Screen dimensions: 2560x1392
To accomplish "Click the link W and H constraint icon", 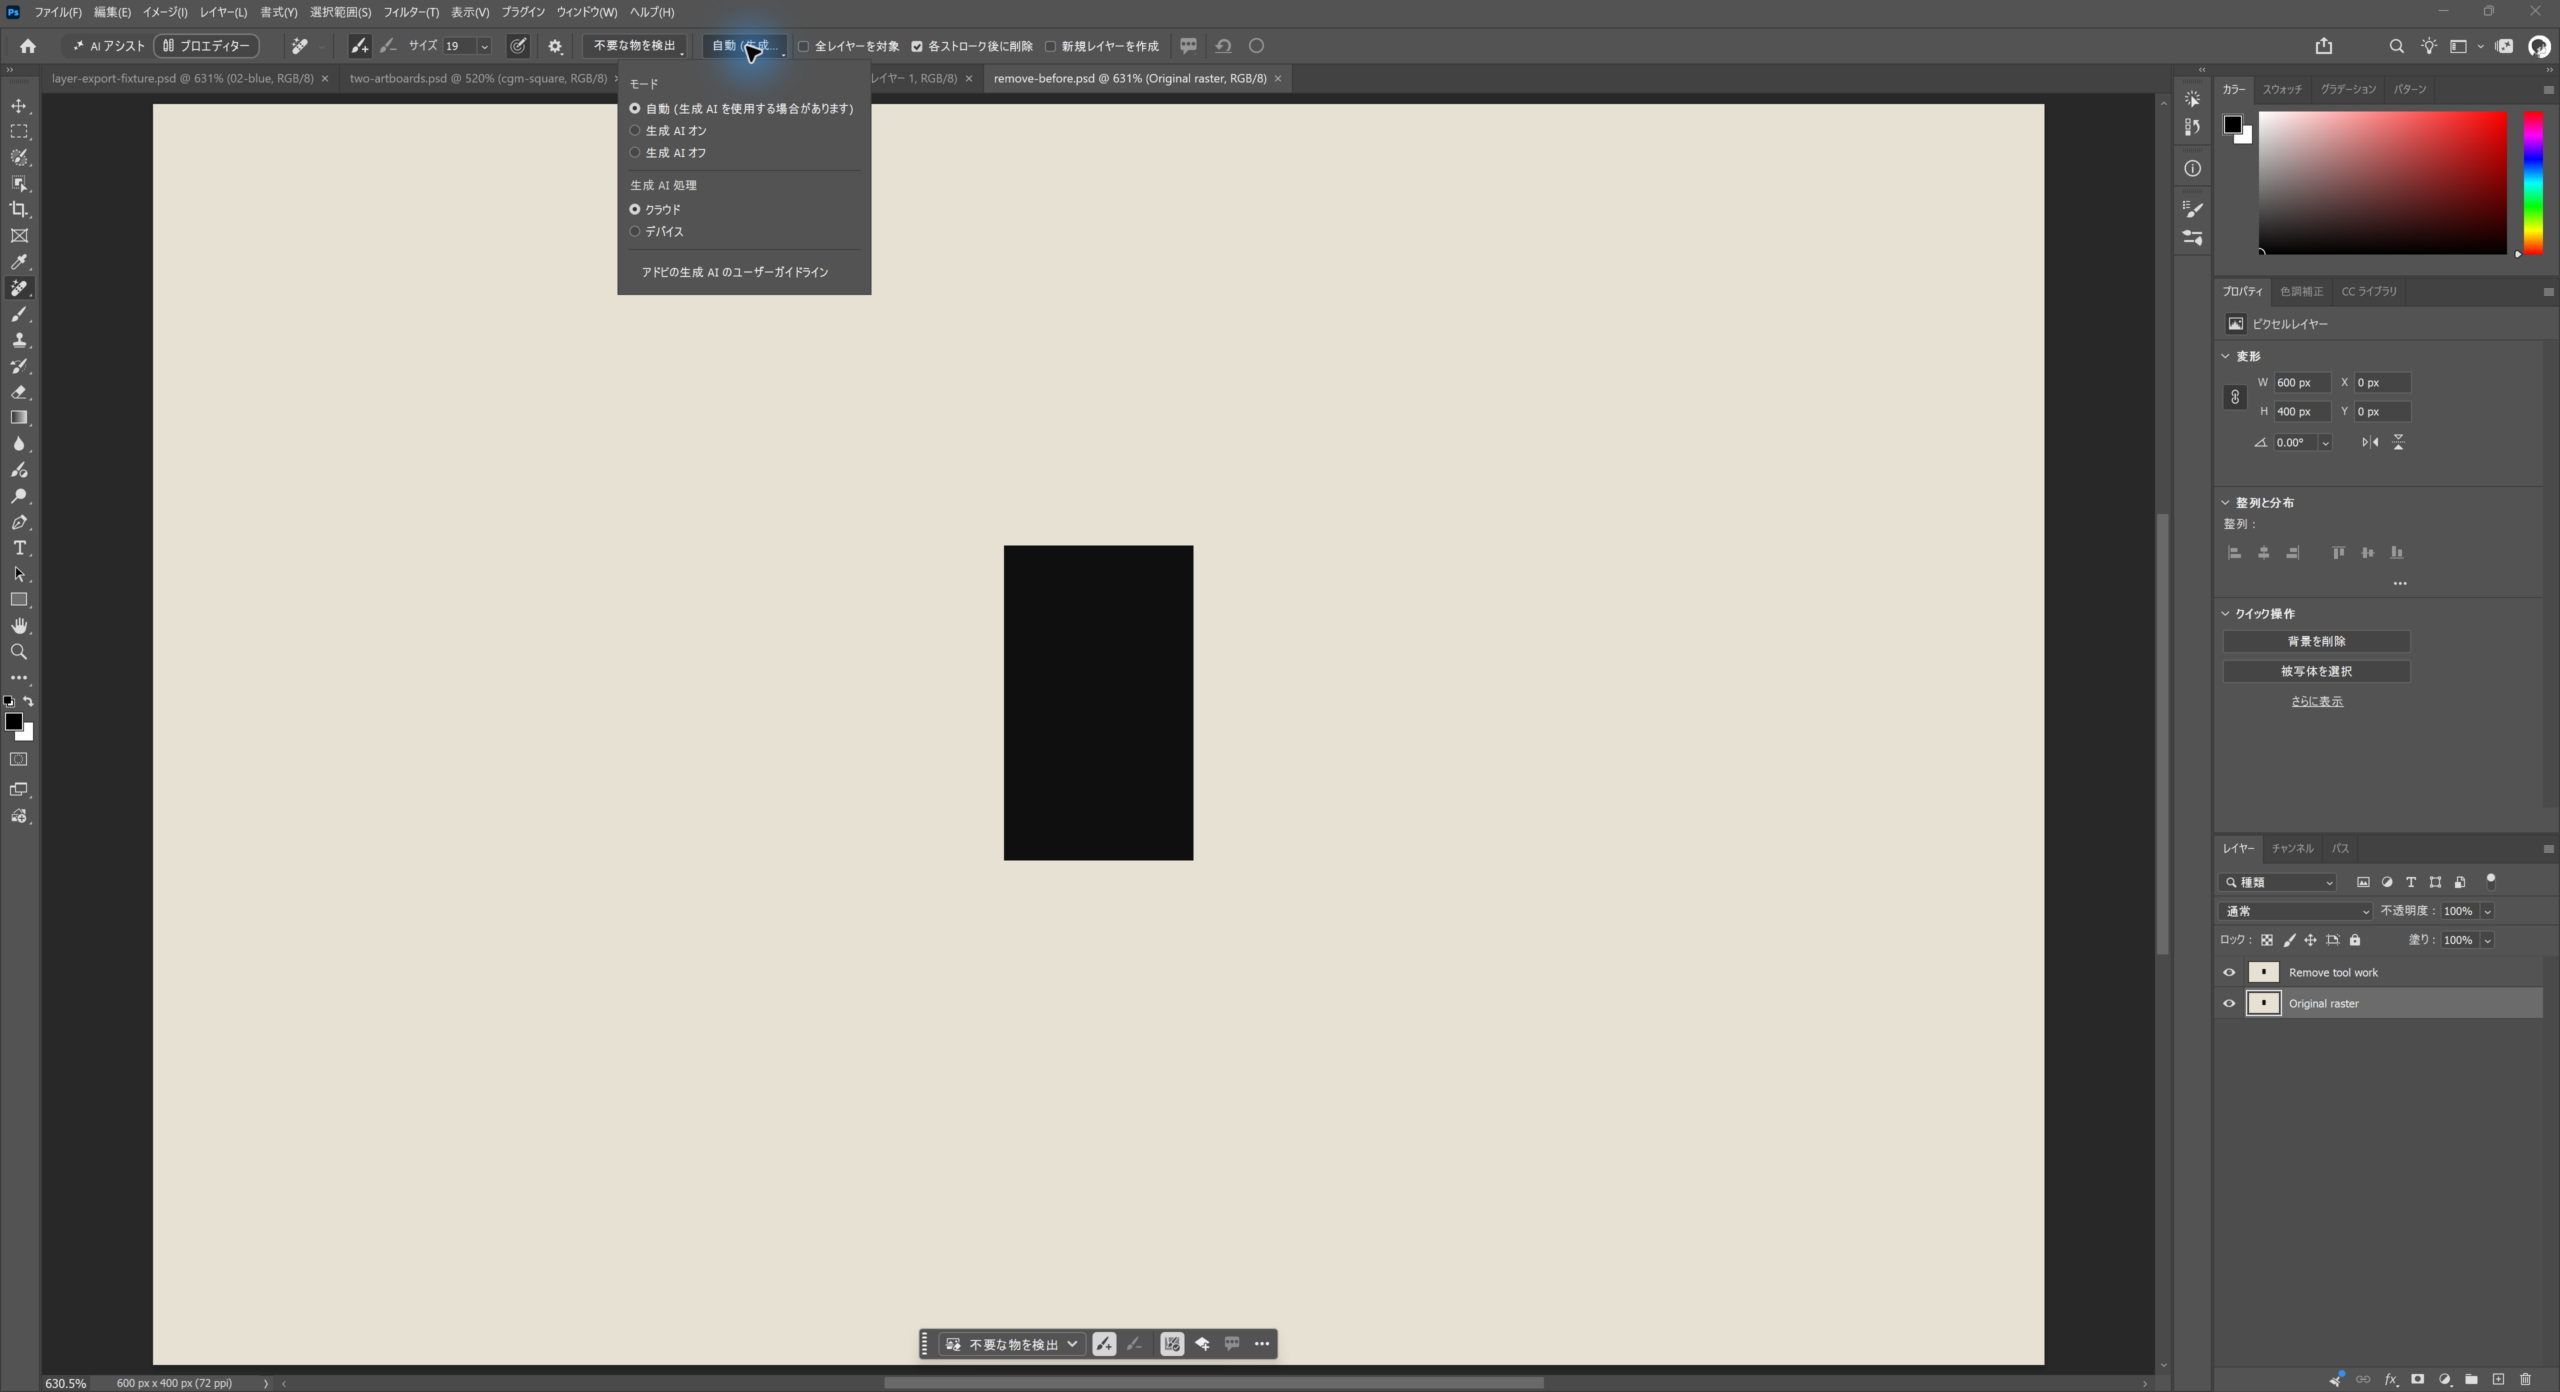I will click(2235, 397).
